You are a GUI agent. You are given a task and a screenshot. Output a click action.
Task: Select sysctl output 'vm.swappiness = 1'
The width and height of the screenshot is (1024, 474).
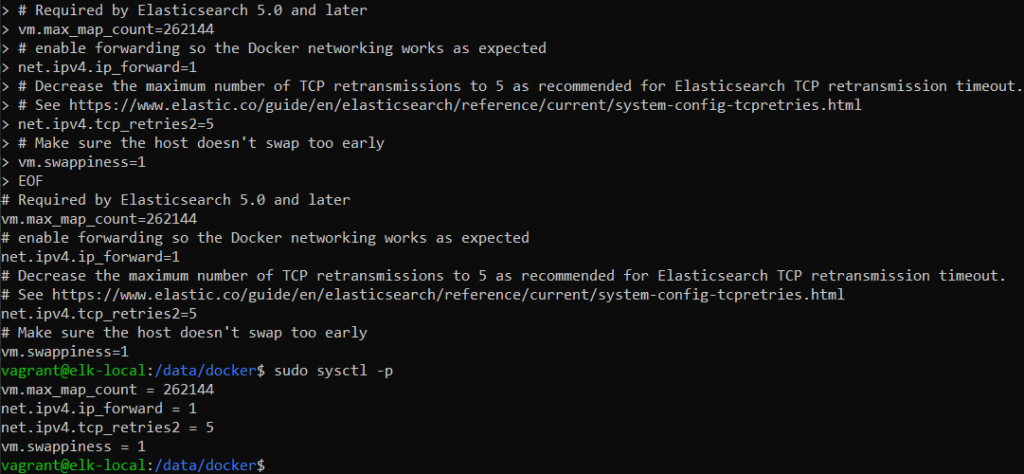73,447
